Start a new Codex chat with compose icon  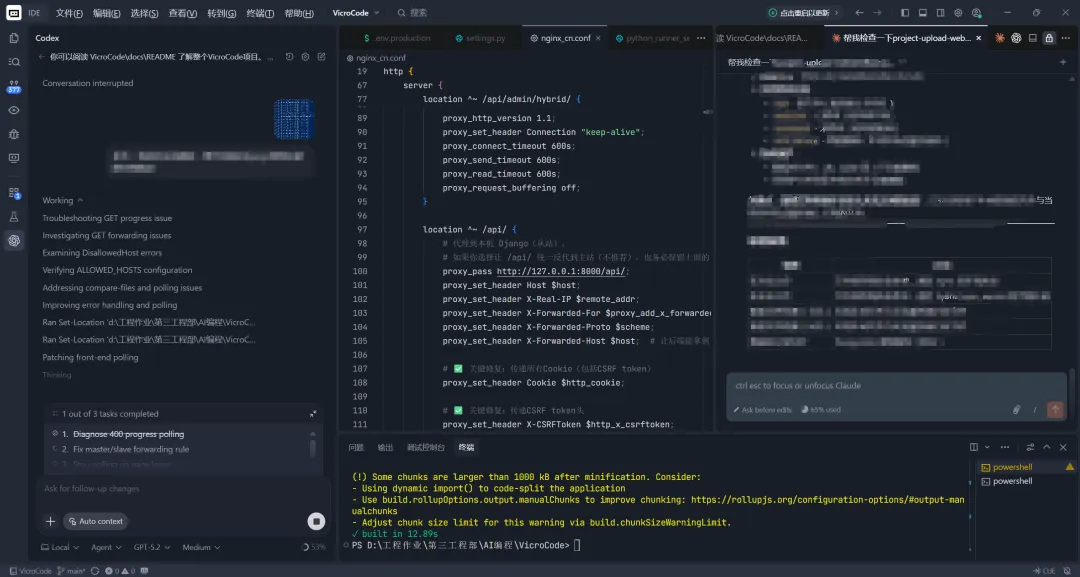pos(322,57)
